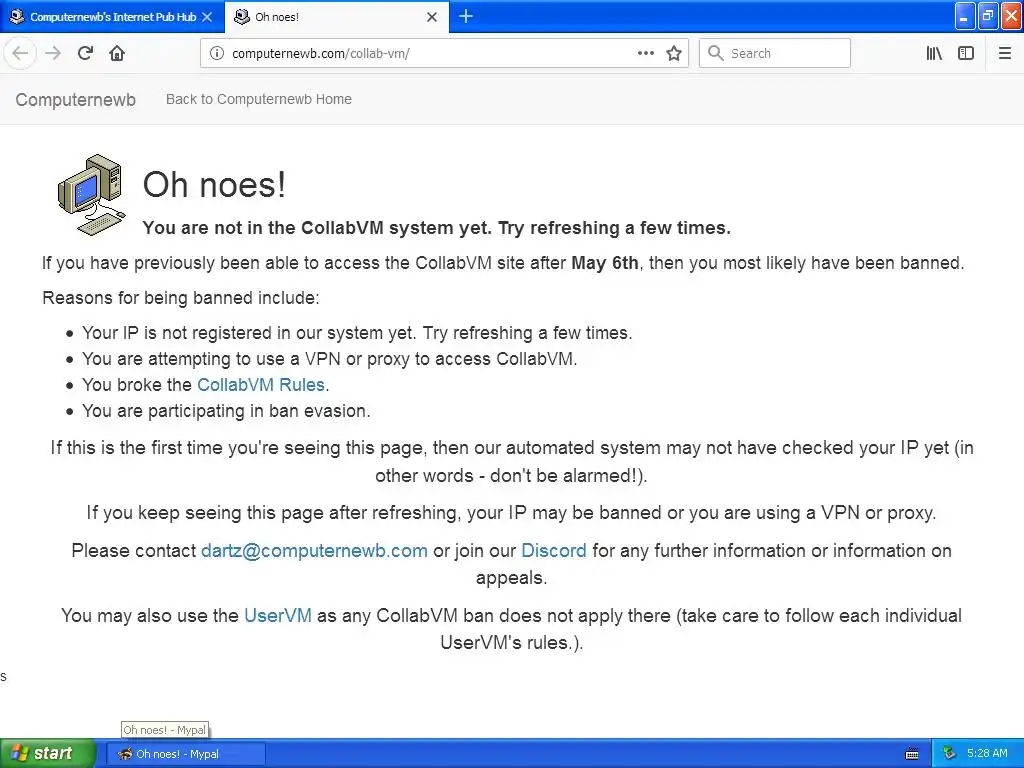This screenshot has height=768, width=1024.
Task: Click 'You are participating in ban evasion.'
Action: [226, 411]
